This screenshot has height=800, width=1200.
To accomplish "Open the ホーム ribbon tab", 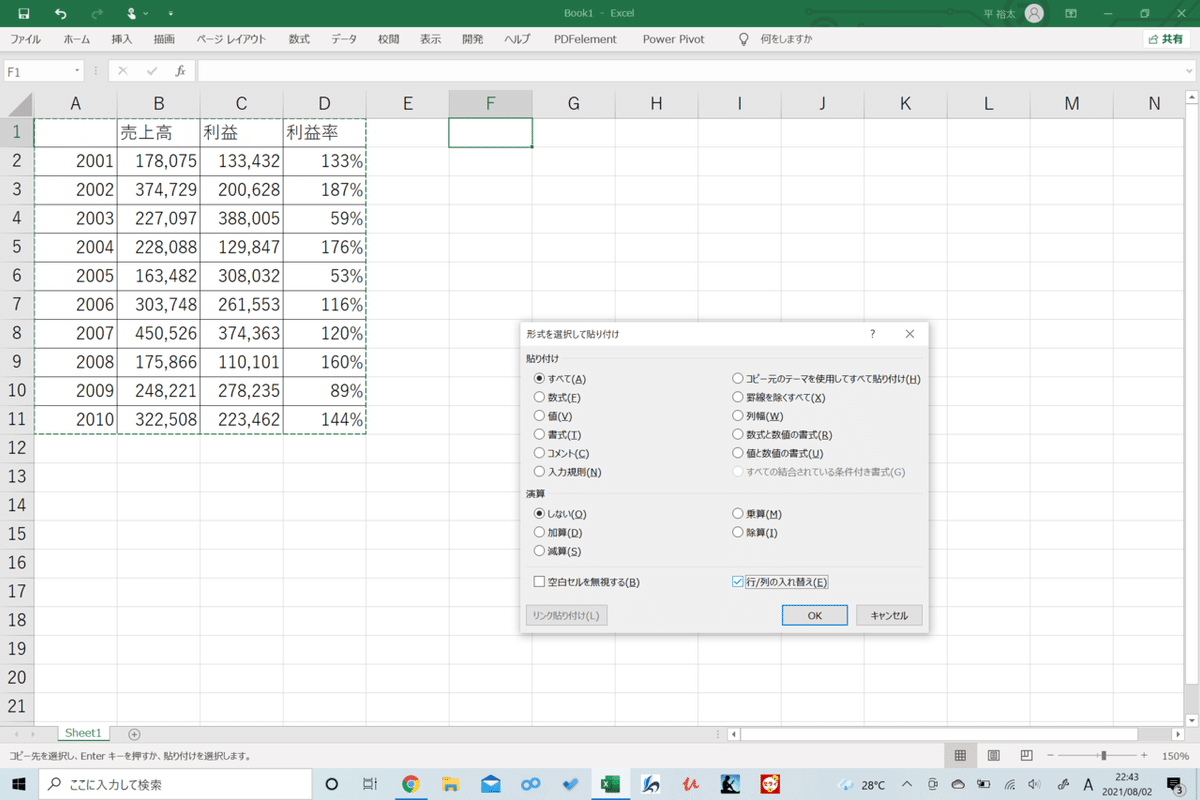I will tap(76, 39).
